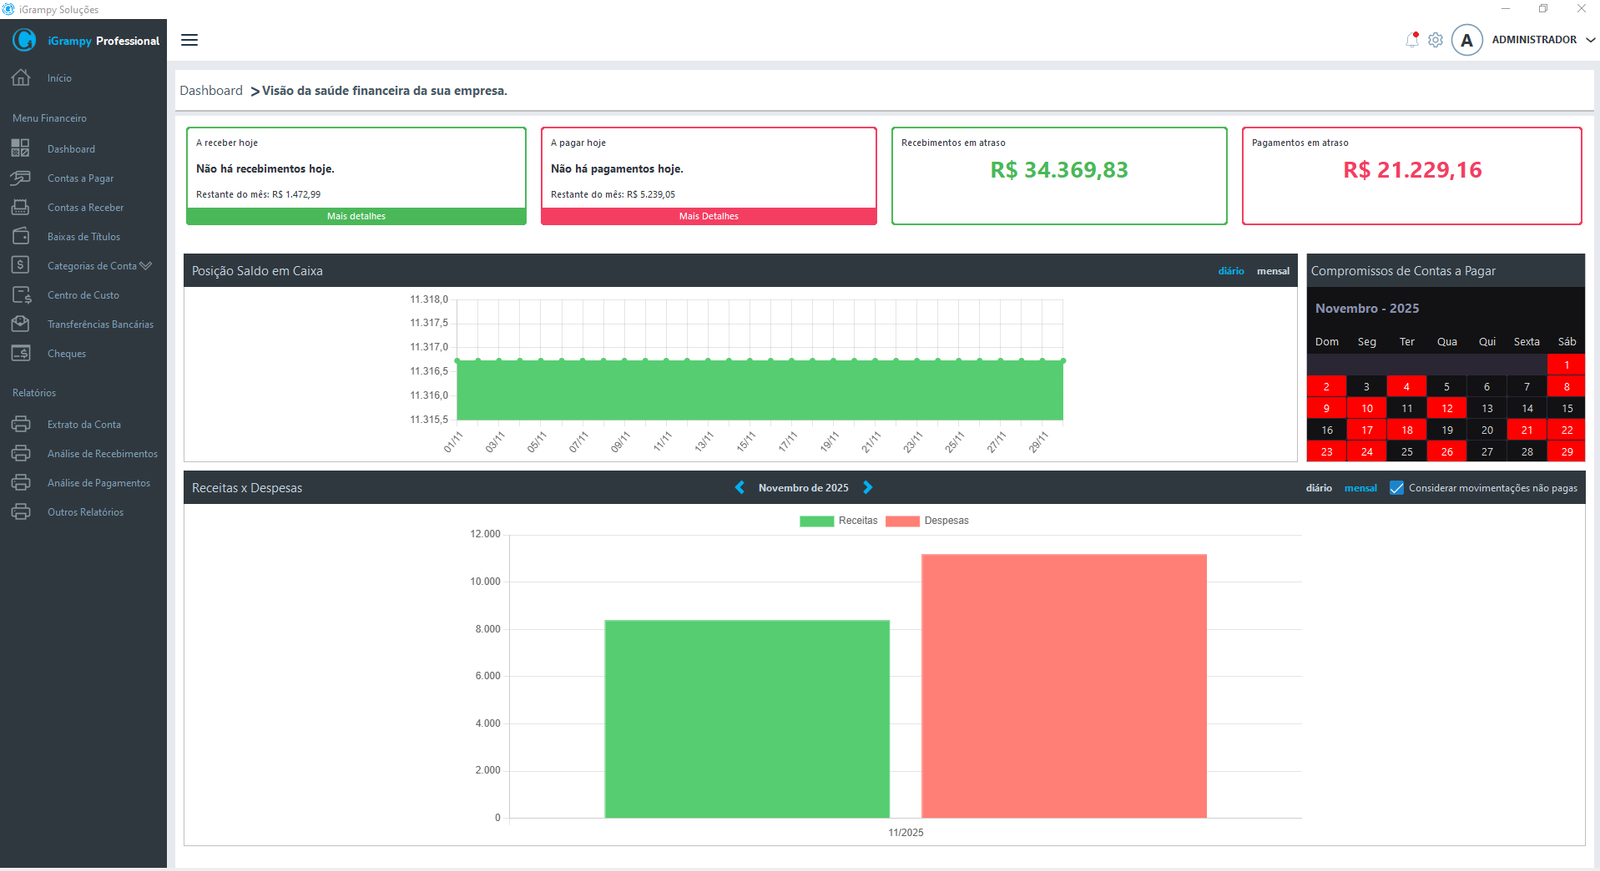This screenshot has width=1600, height=871.
Task: Click the Início home icon
Action: tap(20, 78)
